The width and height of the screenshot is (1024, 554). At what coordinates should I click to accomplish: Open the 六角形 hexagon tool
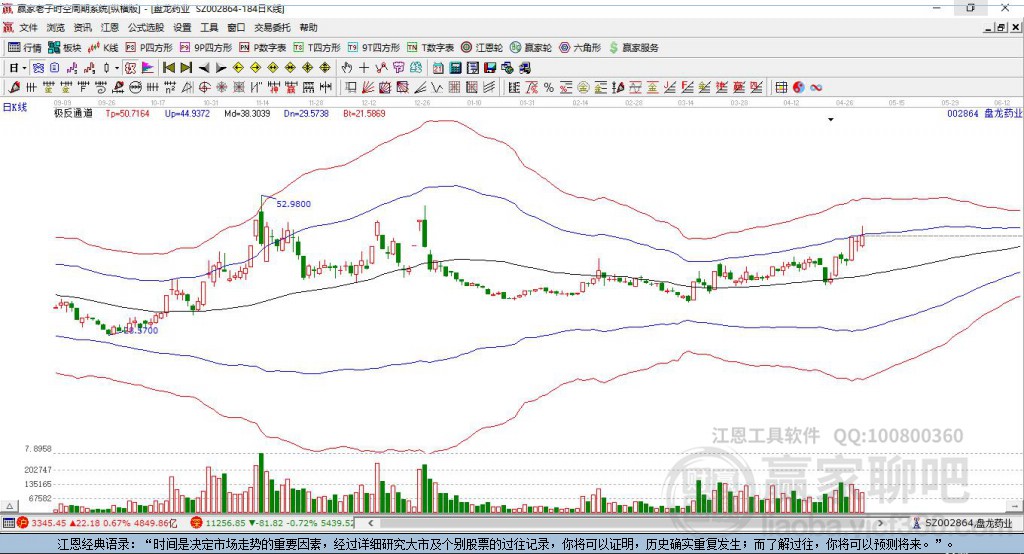click(580, 48)
